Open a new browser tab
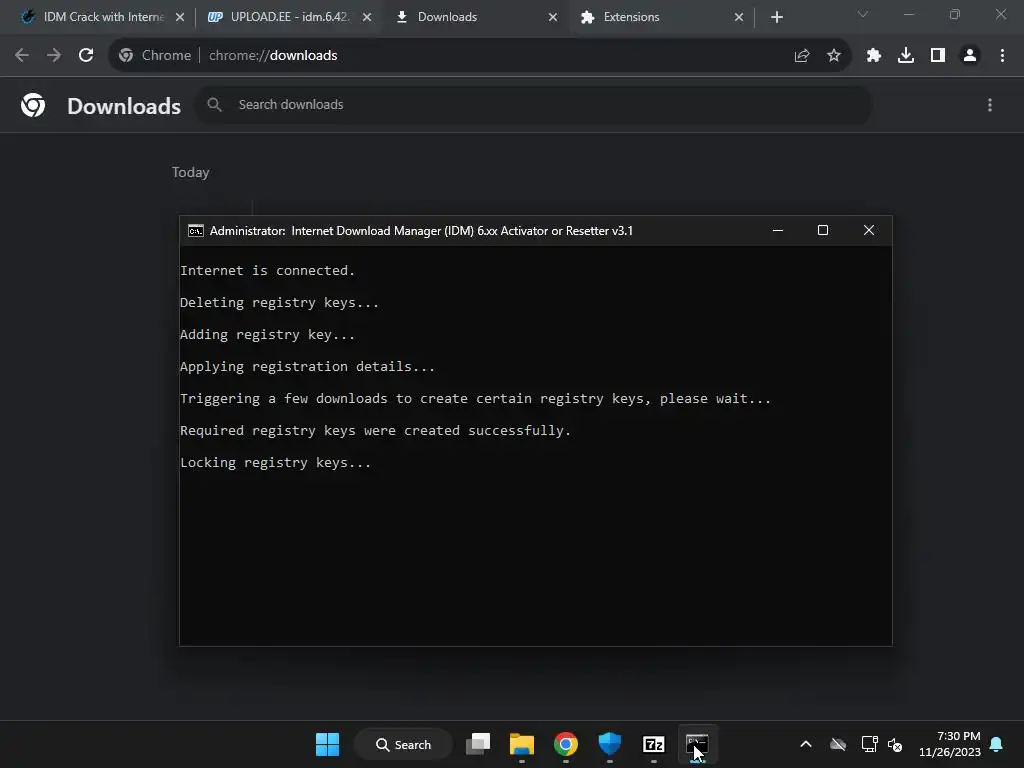This screenshot has width=1024, height=768. pyautogui.click(x=776, y=17)
